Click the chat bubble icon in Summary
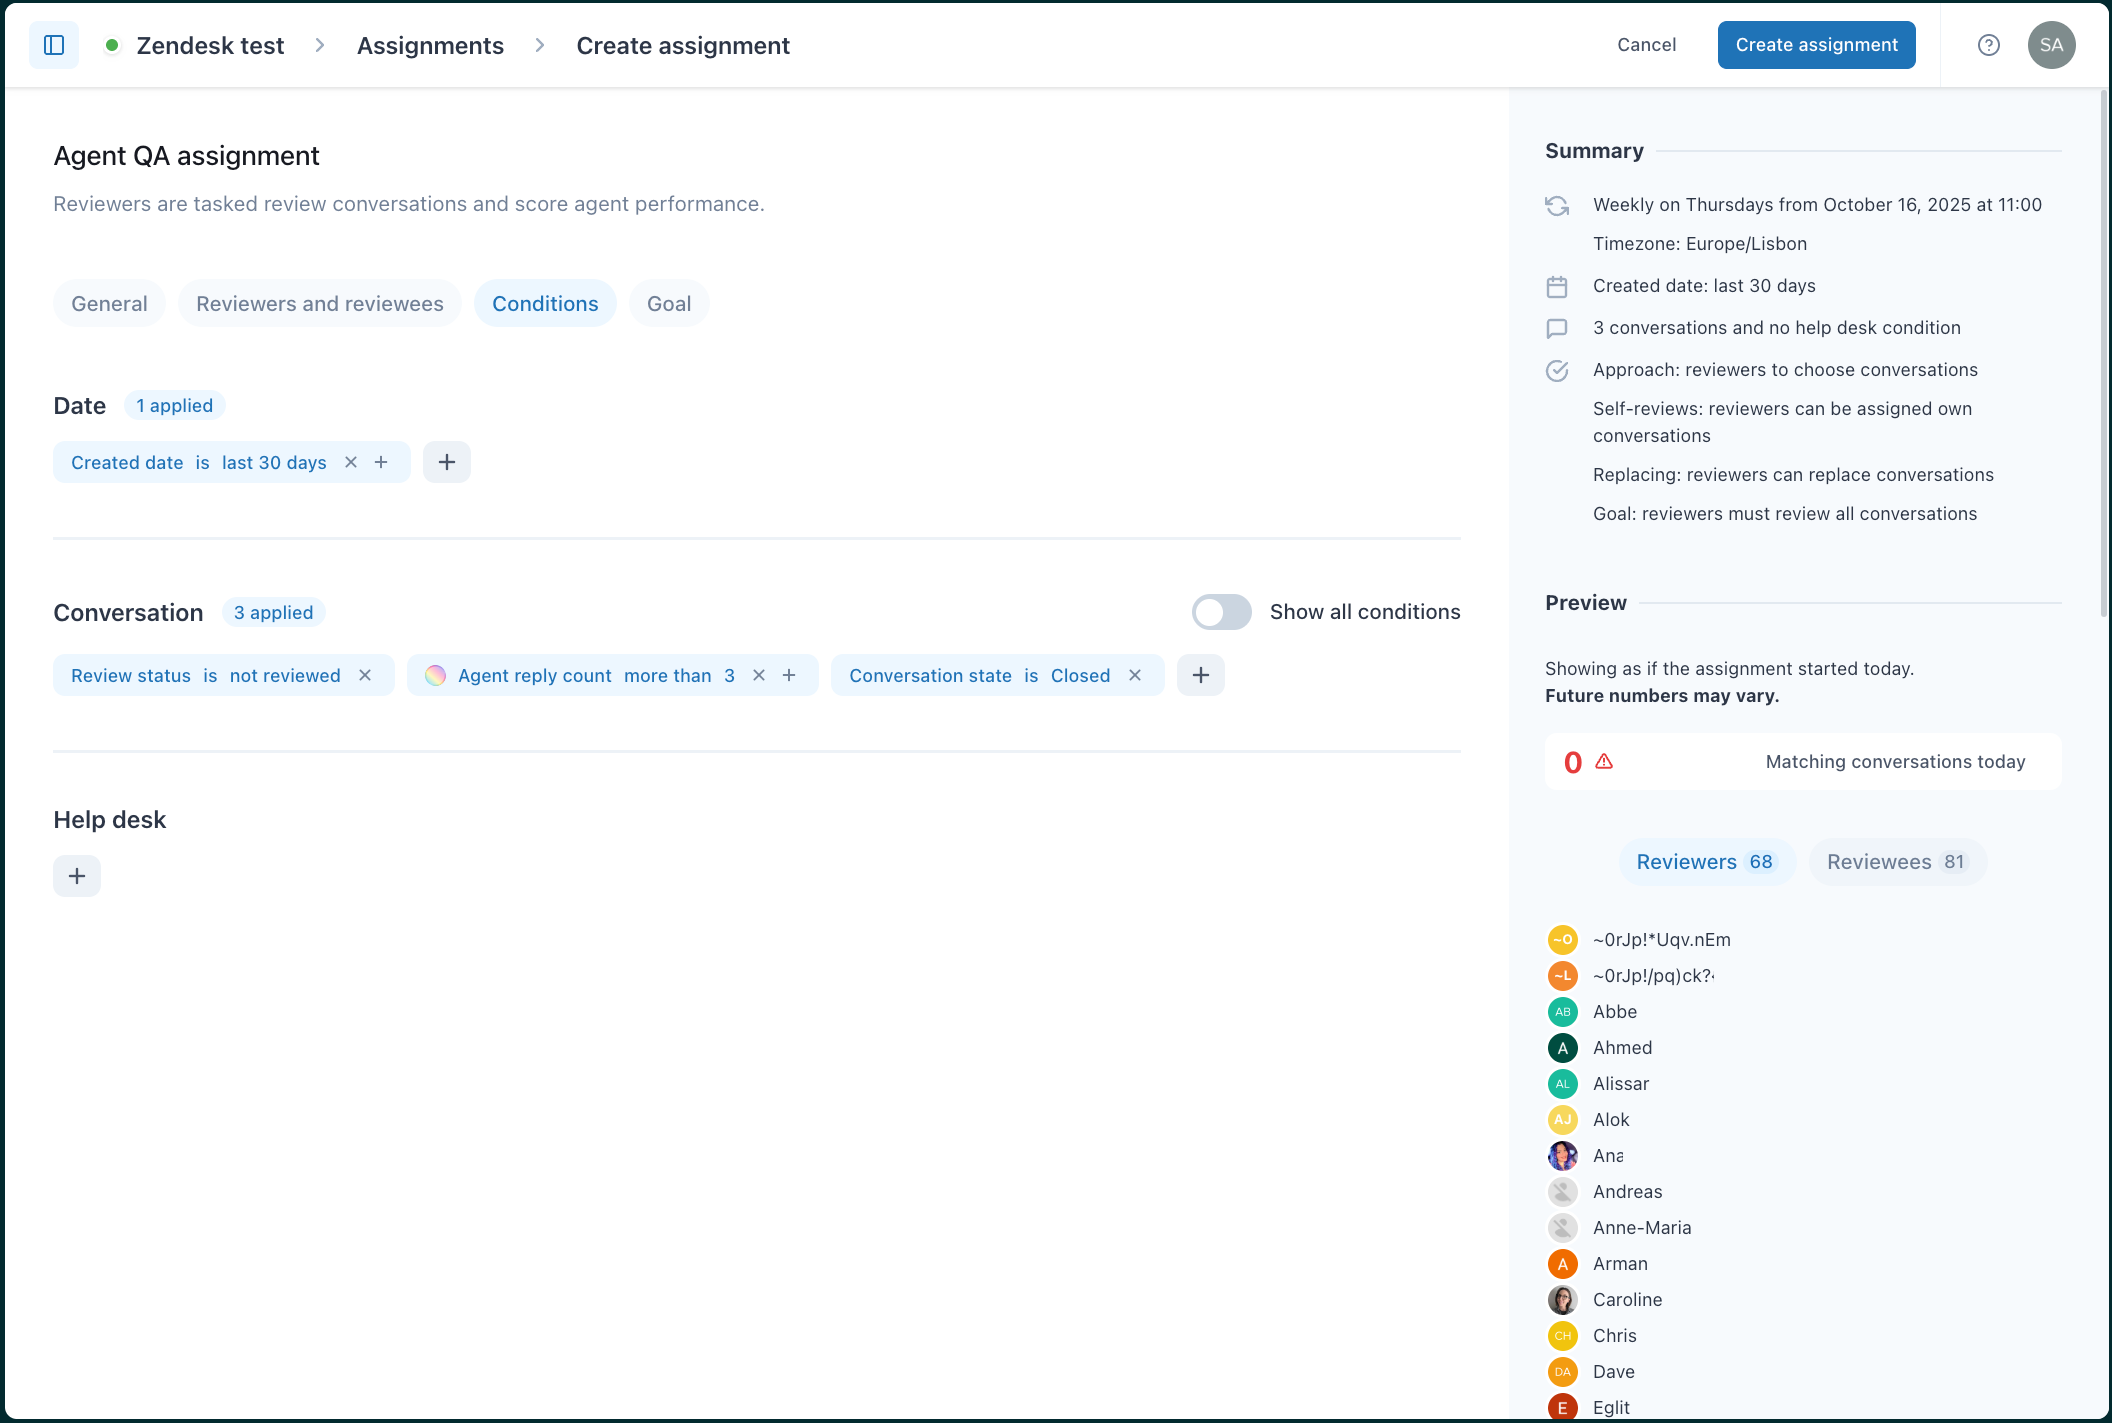The height and width of the screenshot is (1423, 2112). click(x=1557, y=328)
